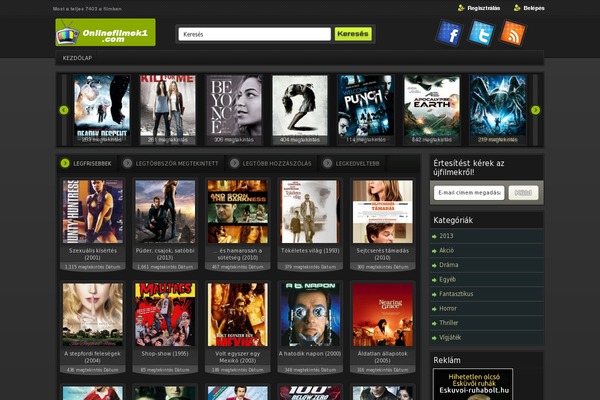600x400 pixels.
Task: Open Tökéletes világ (1993) poster
Action: coord(310,212)
